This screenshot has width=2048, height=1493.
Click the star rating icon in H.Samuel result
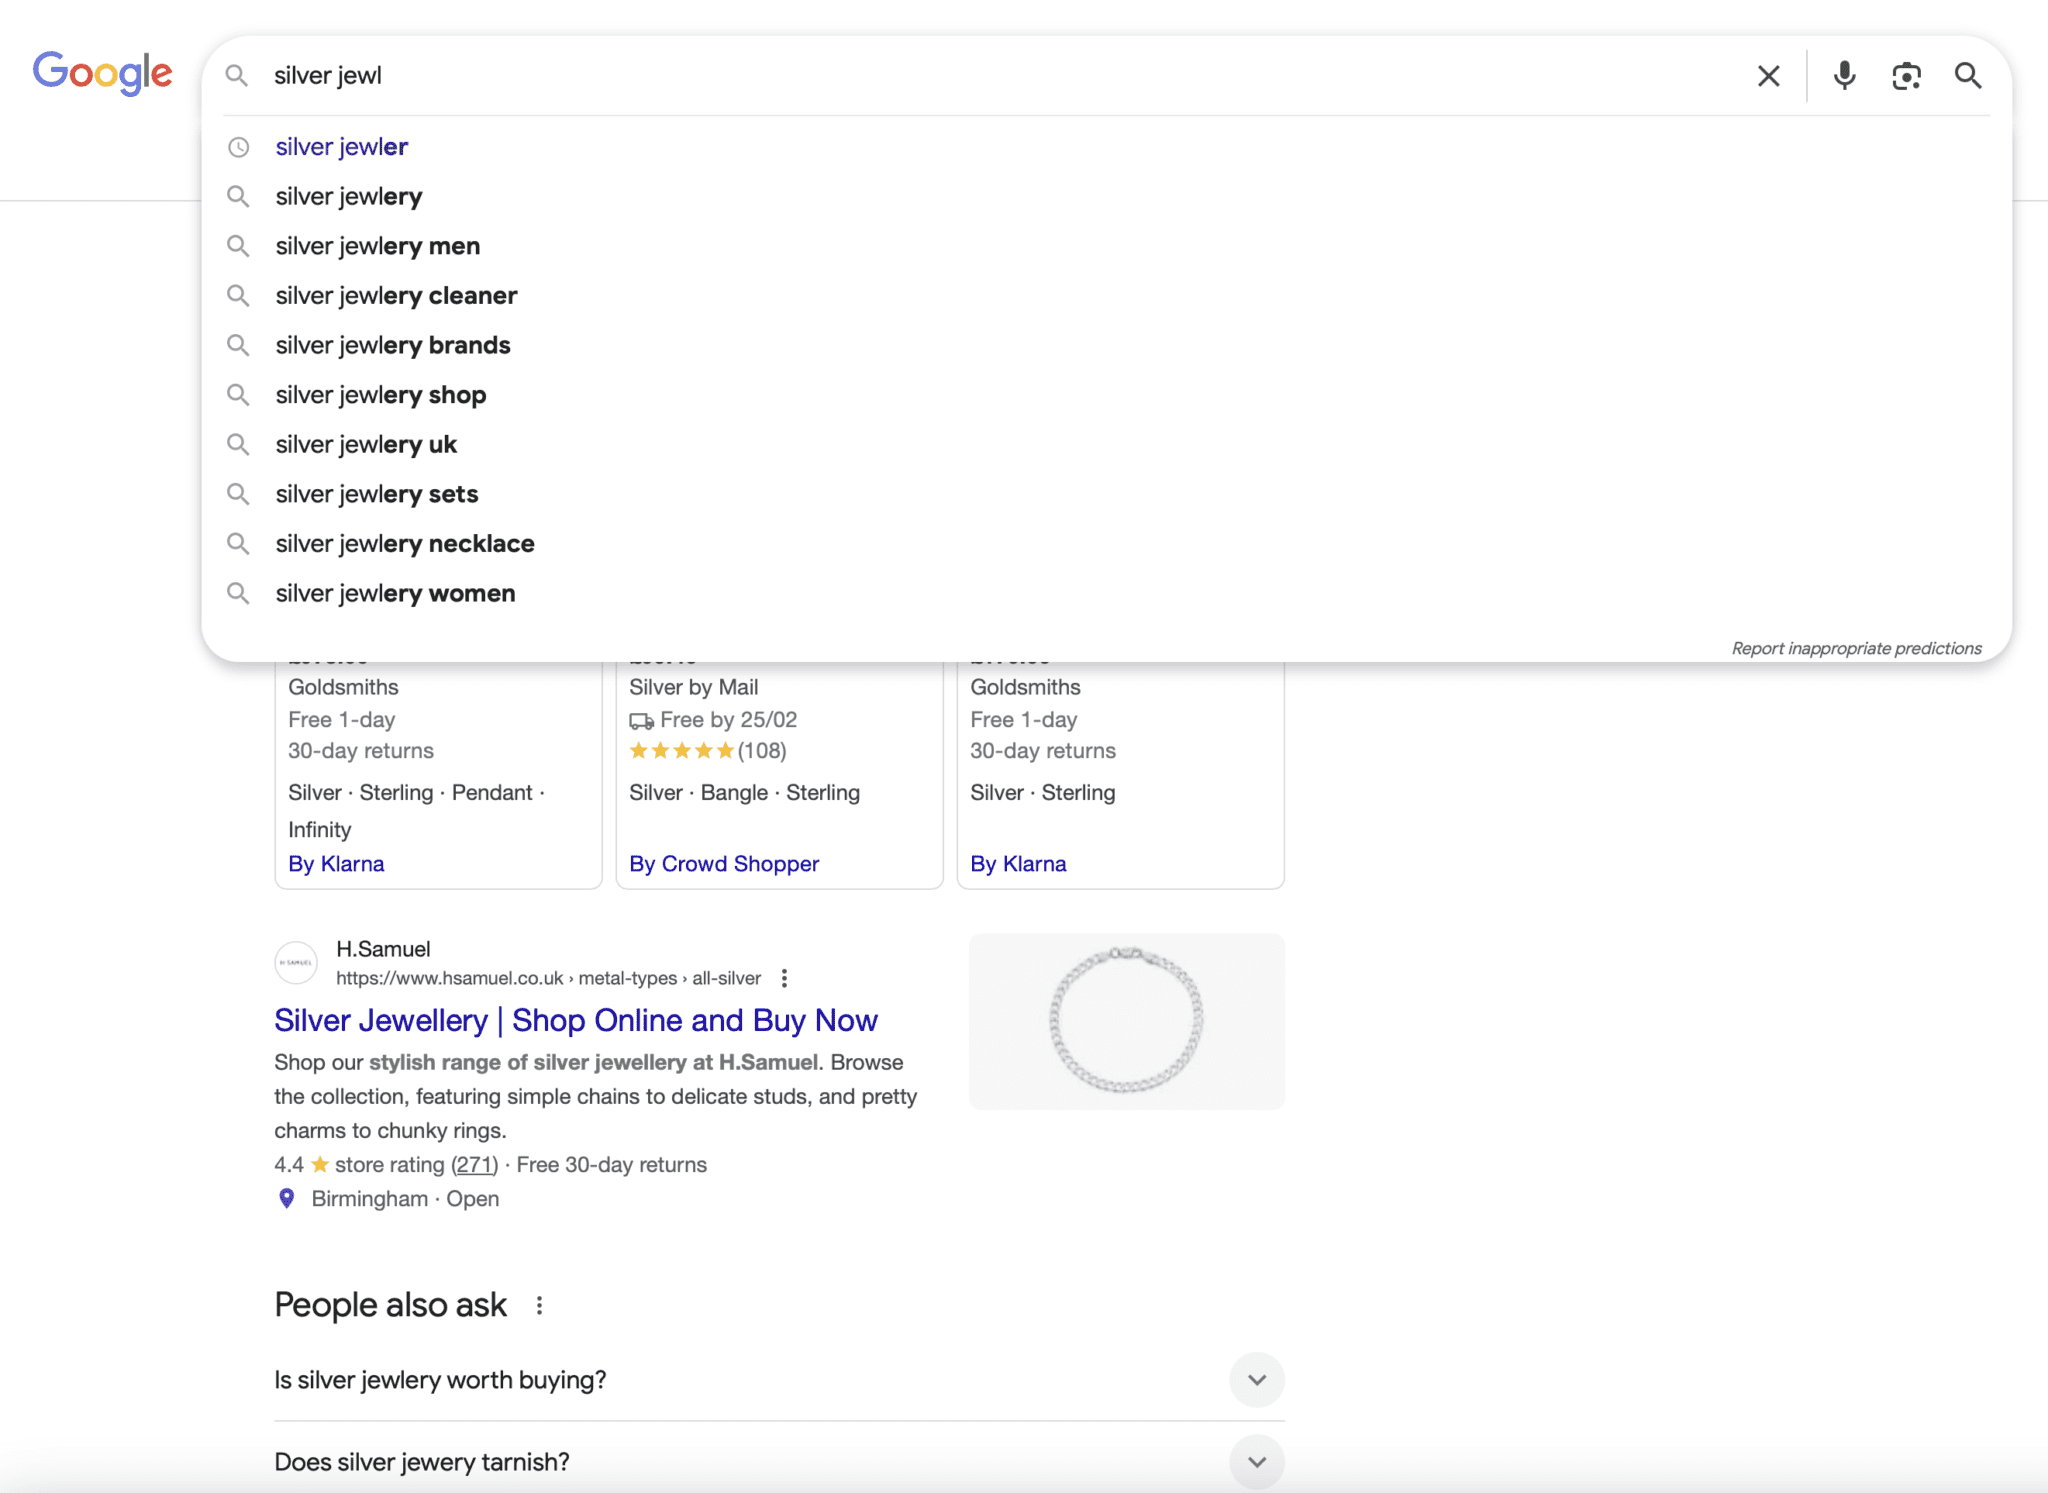click(319, 1164)
